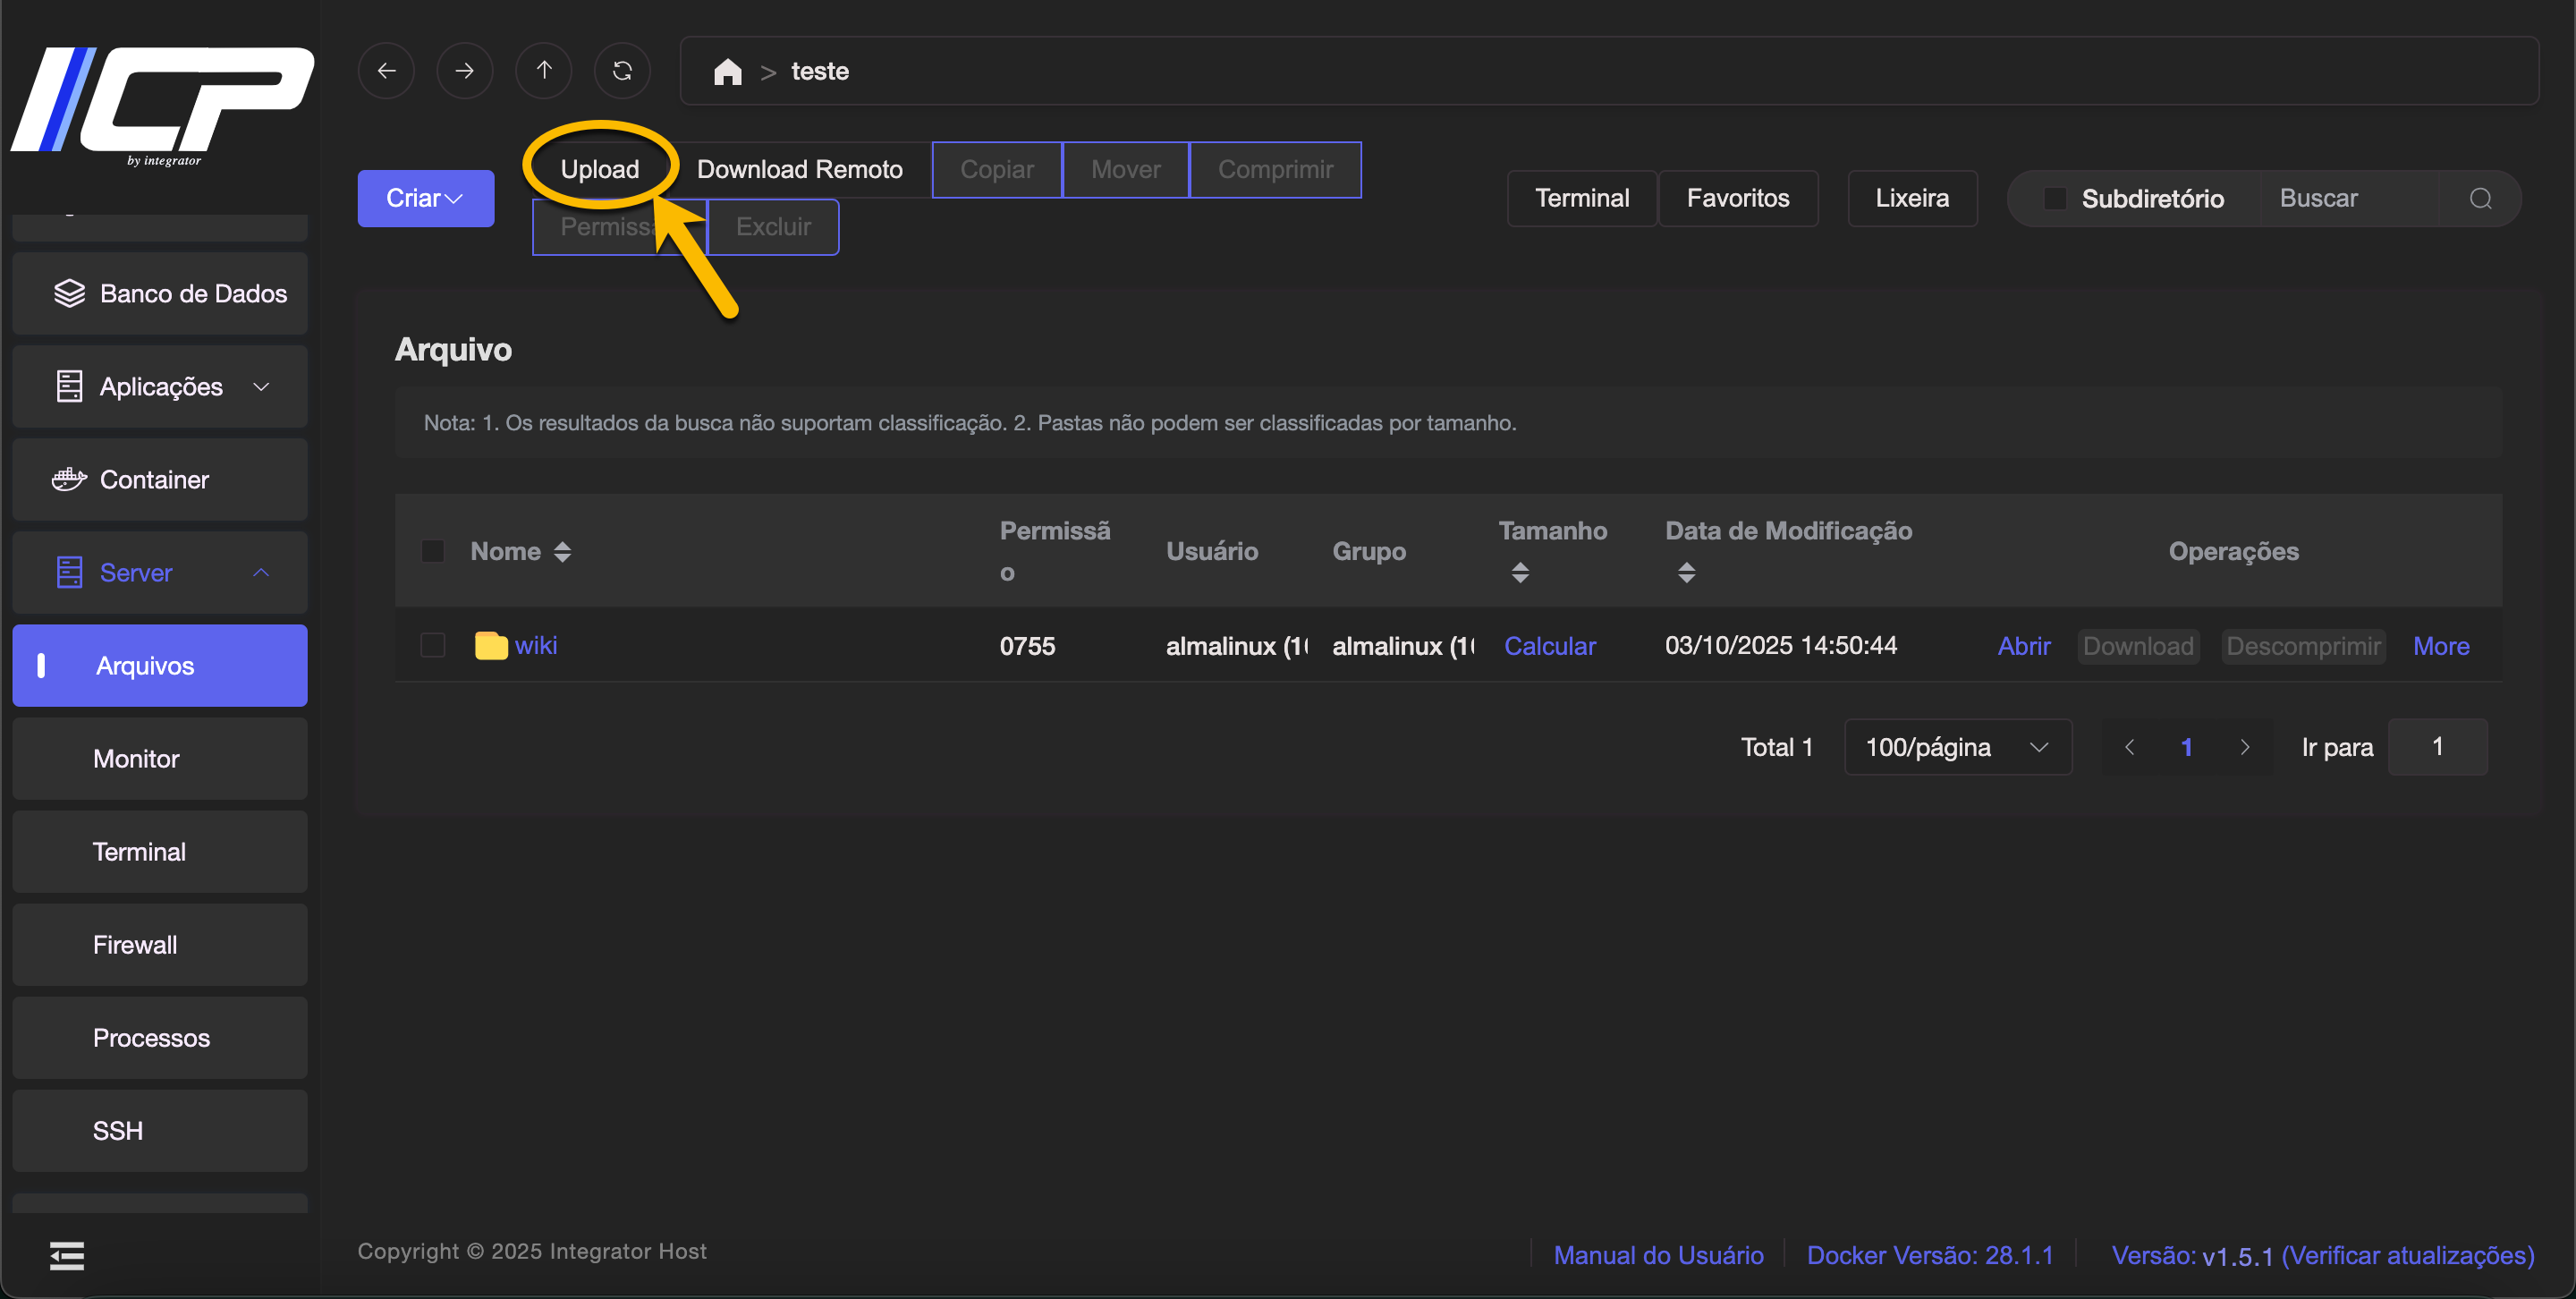Refresh the file listing
This screenshot has height=1299, width=2576.
tap(622, 71)
